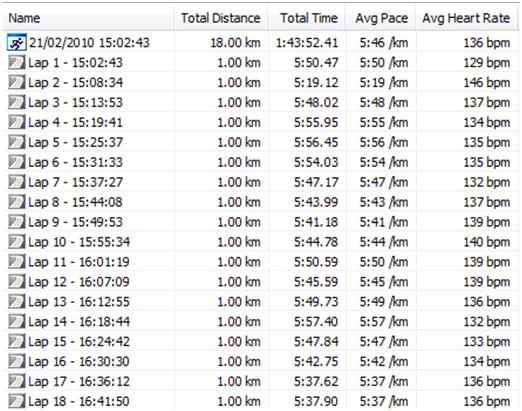Select the Lap 12 row icon
This screenshot has width=522, height=411.
pos(17,282)
